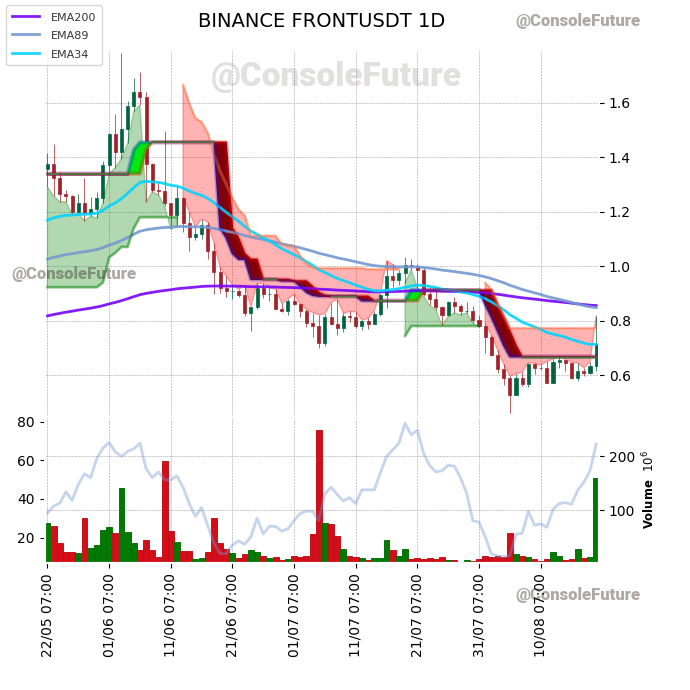Viewport: 690px width, 690px height.
Task: Click the red volume bar near 11/06
Action: 165,511
